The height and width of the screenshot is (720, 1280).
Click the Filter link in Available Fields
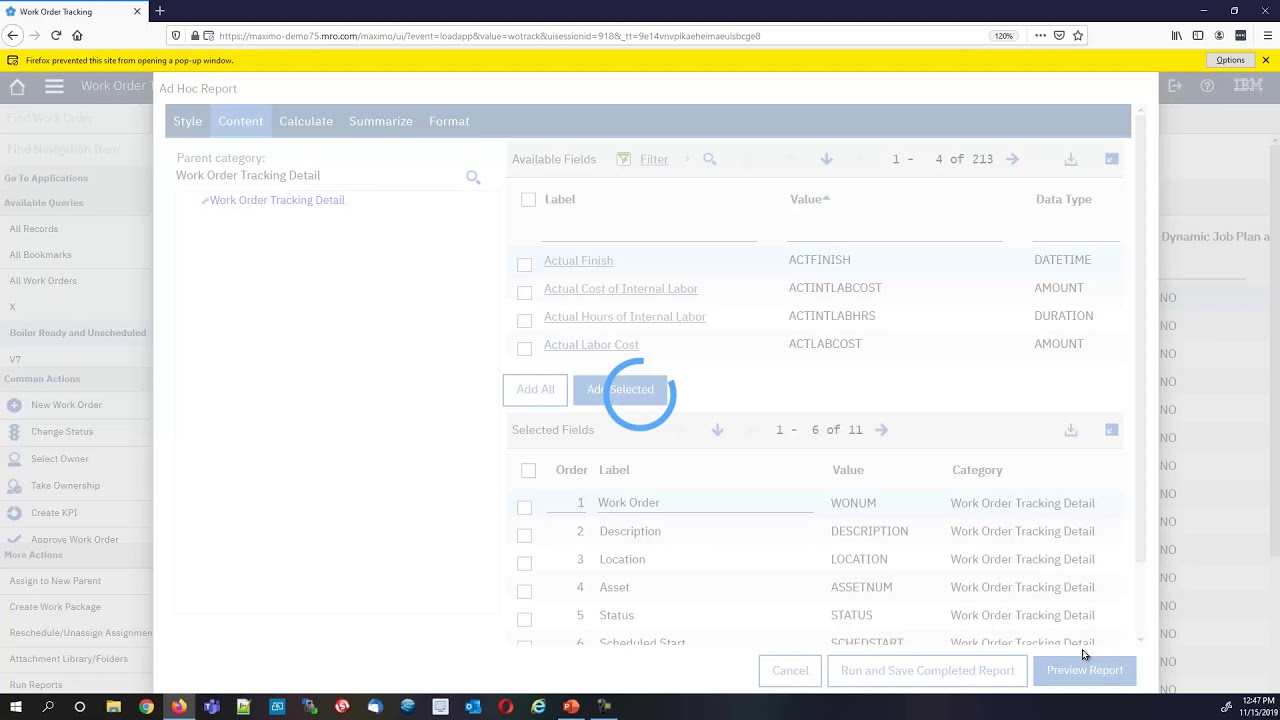coord(654,159)
